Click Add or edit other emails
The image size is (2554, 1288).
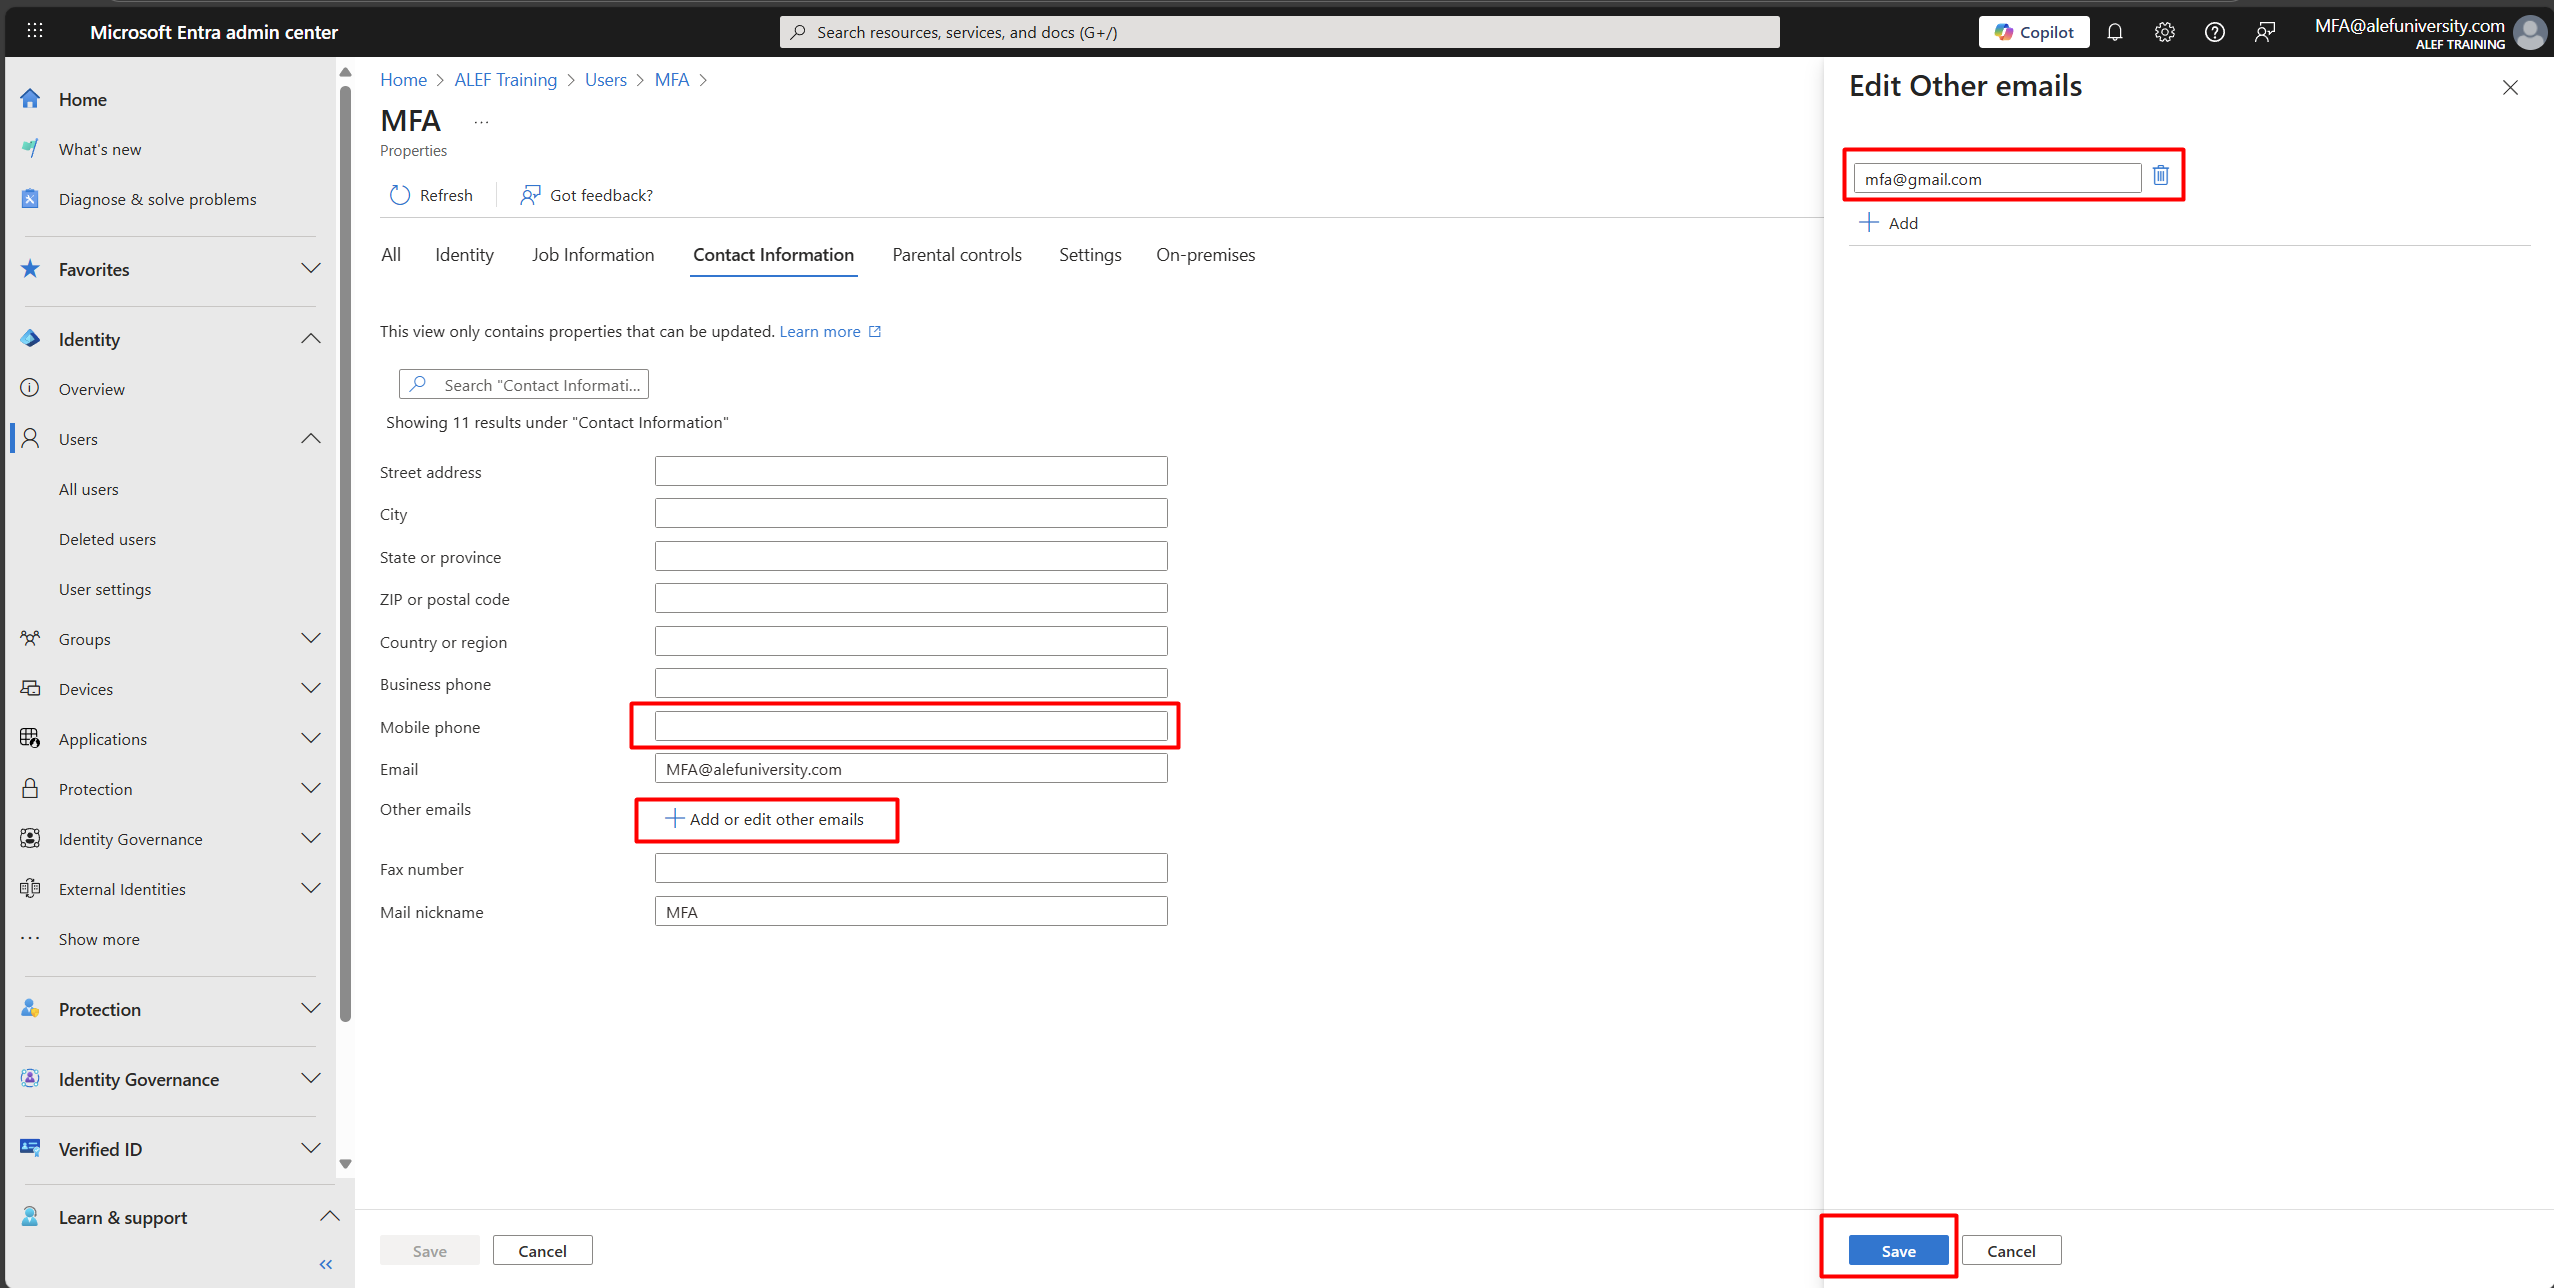pos(765,819)
